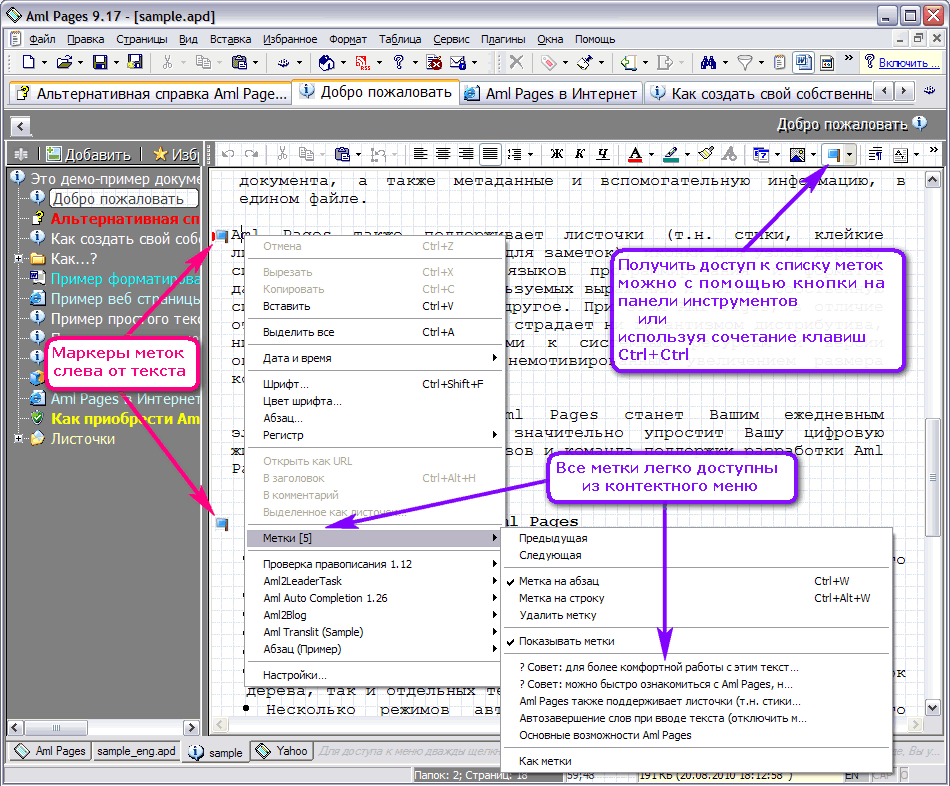Select 'Выделить все' in context menu
Viewport: 950px width, 786px height.
(x=376, y=332)
